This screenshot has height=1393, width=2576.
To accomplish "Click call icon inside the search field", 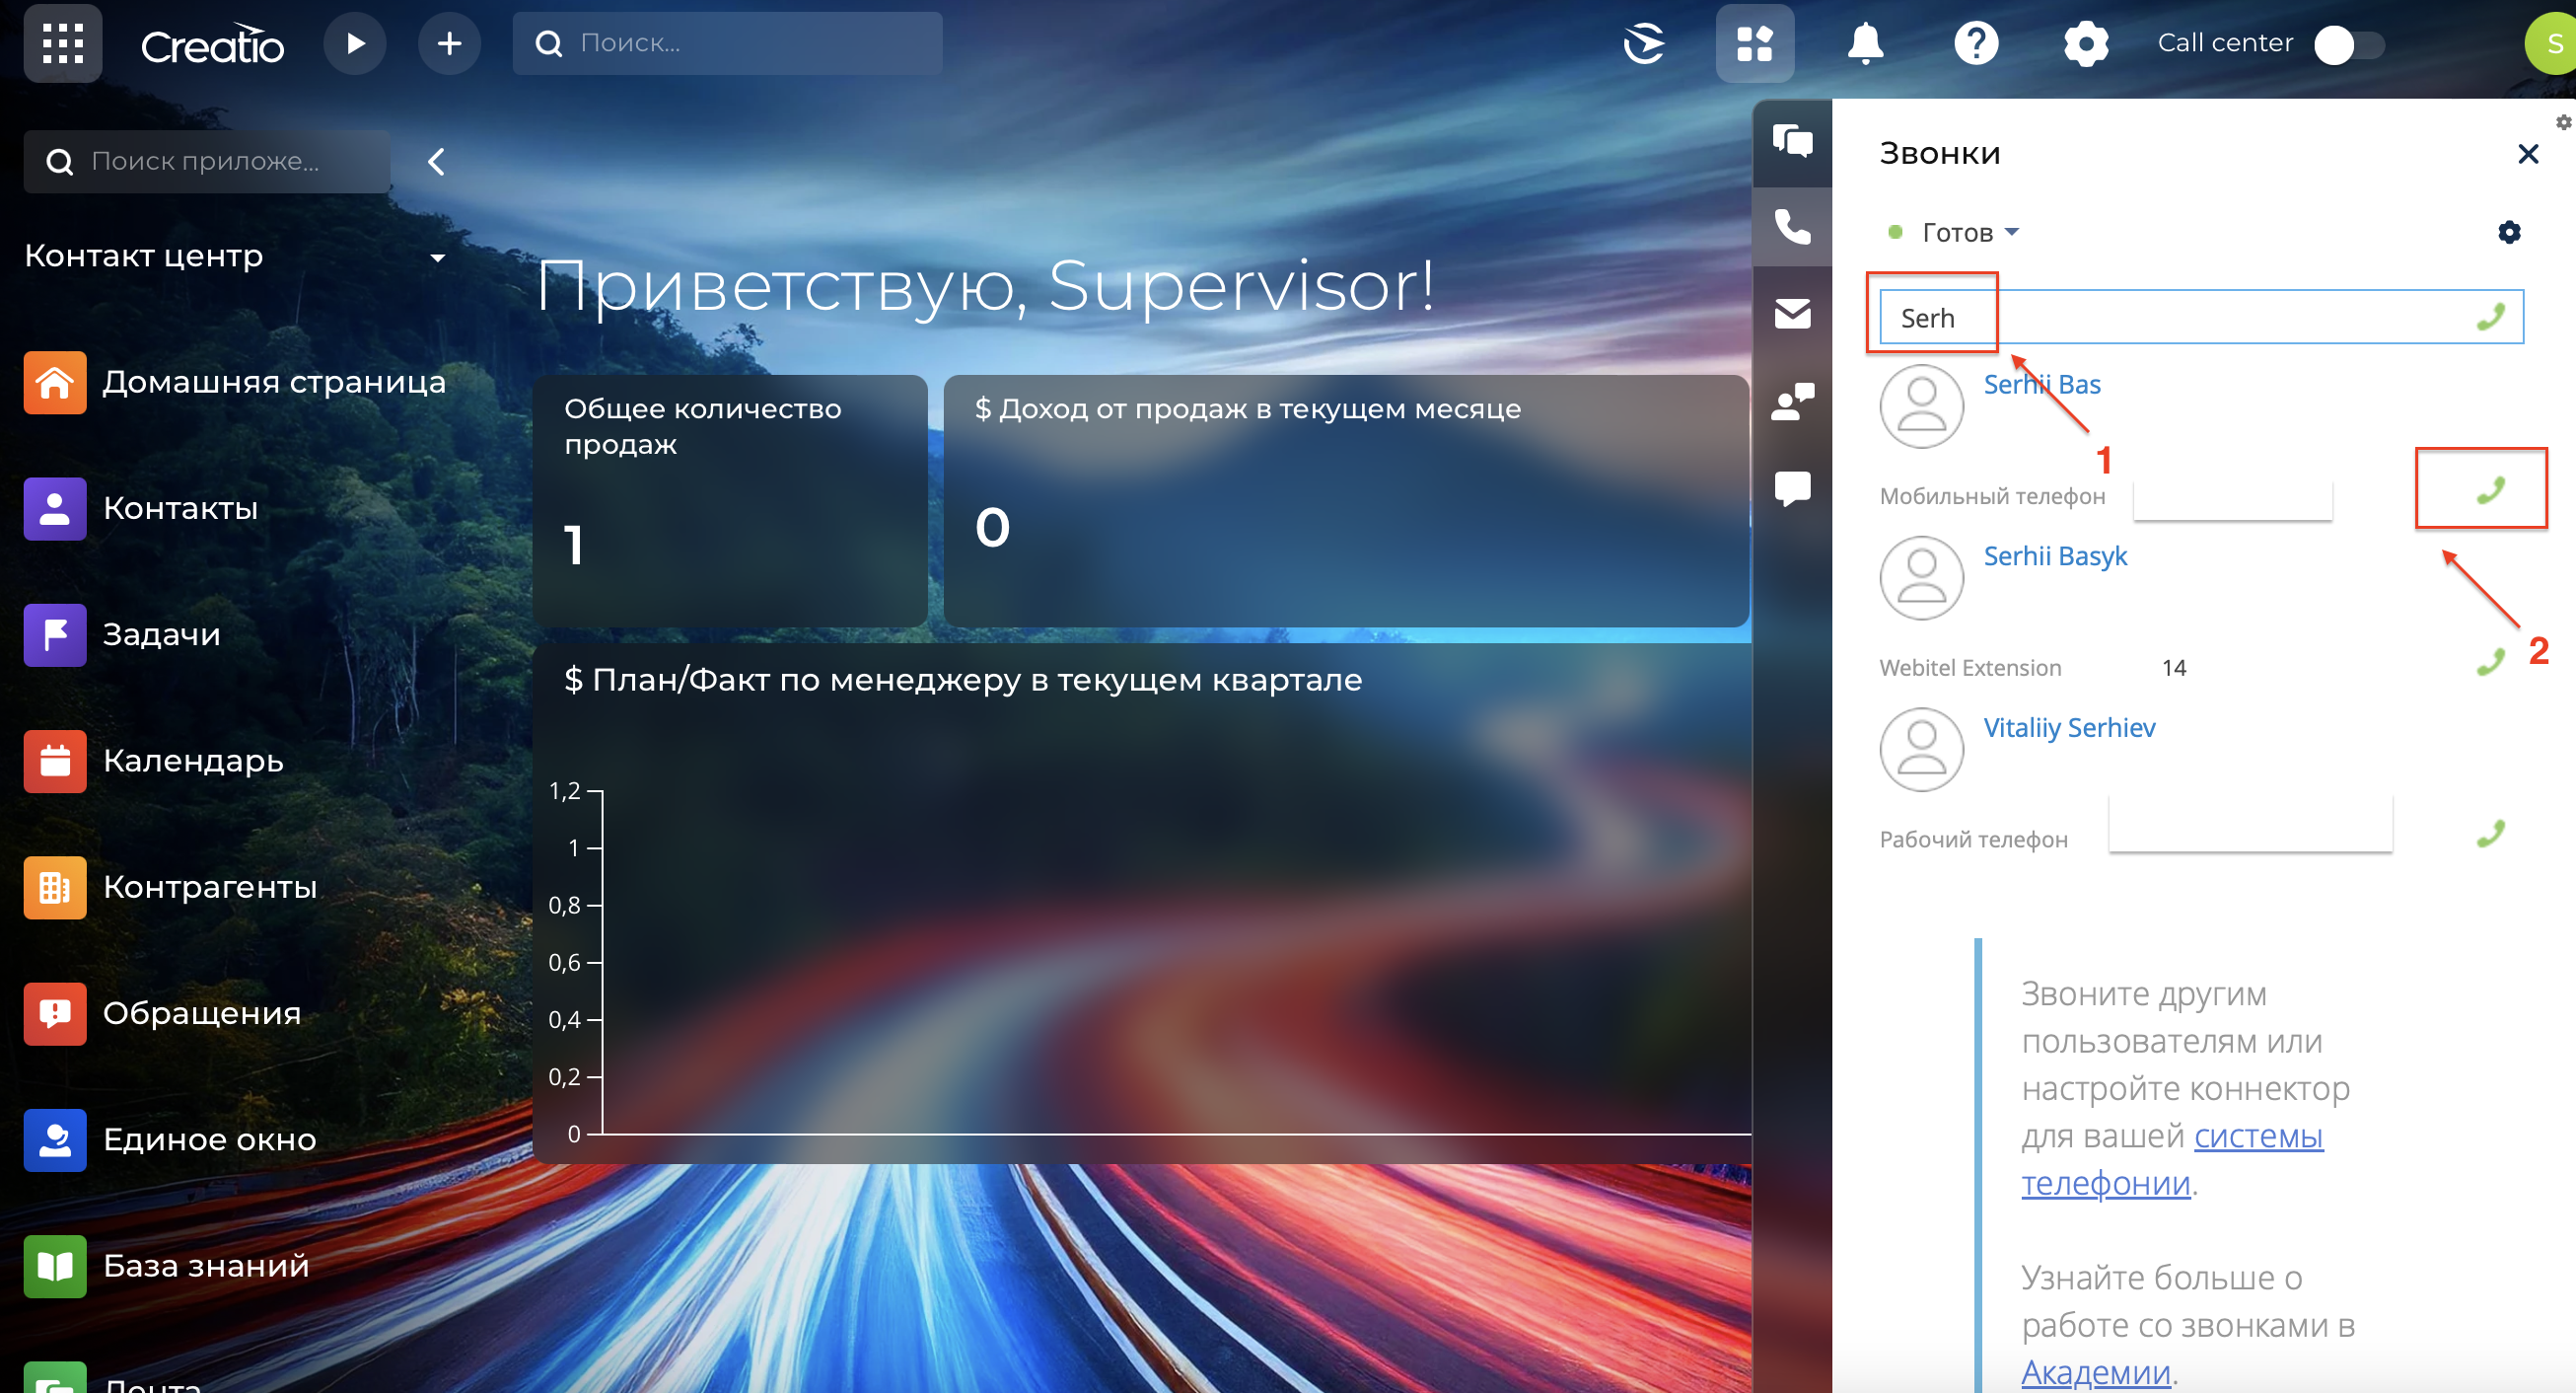I will tap(2490, 317).
